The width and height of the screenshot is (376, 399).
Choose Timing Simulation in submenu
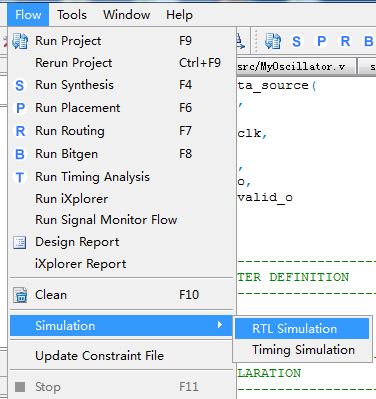pos(302,350)
